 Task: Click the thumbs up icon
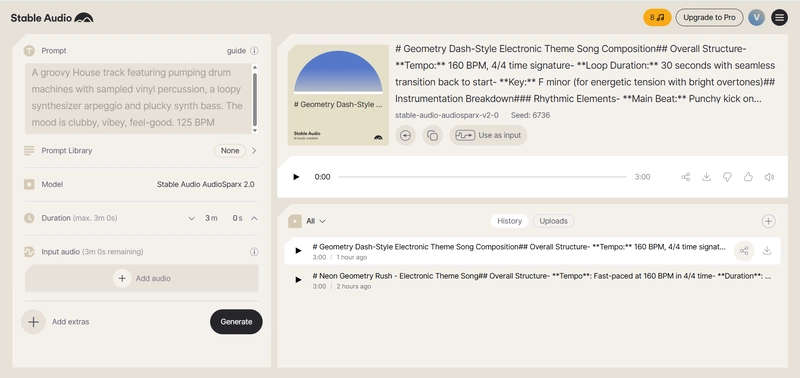tap(748, 177)
